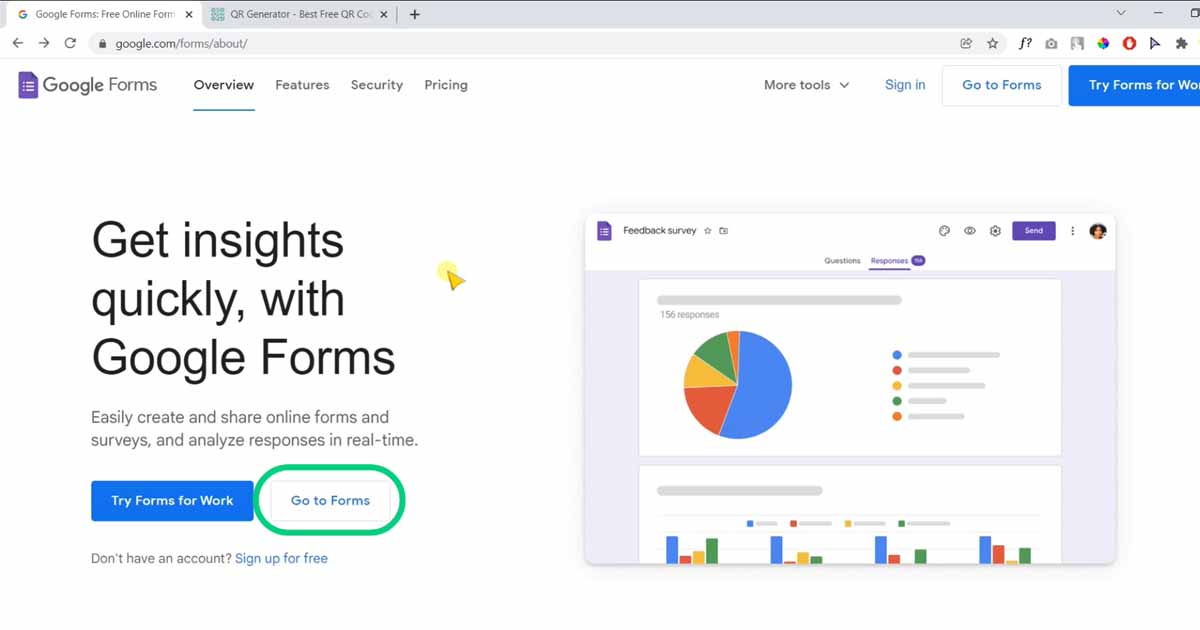Open the font finder 'f?' extension
The width and height of the screenshot is (1200, 630).
(1025, 43)
